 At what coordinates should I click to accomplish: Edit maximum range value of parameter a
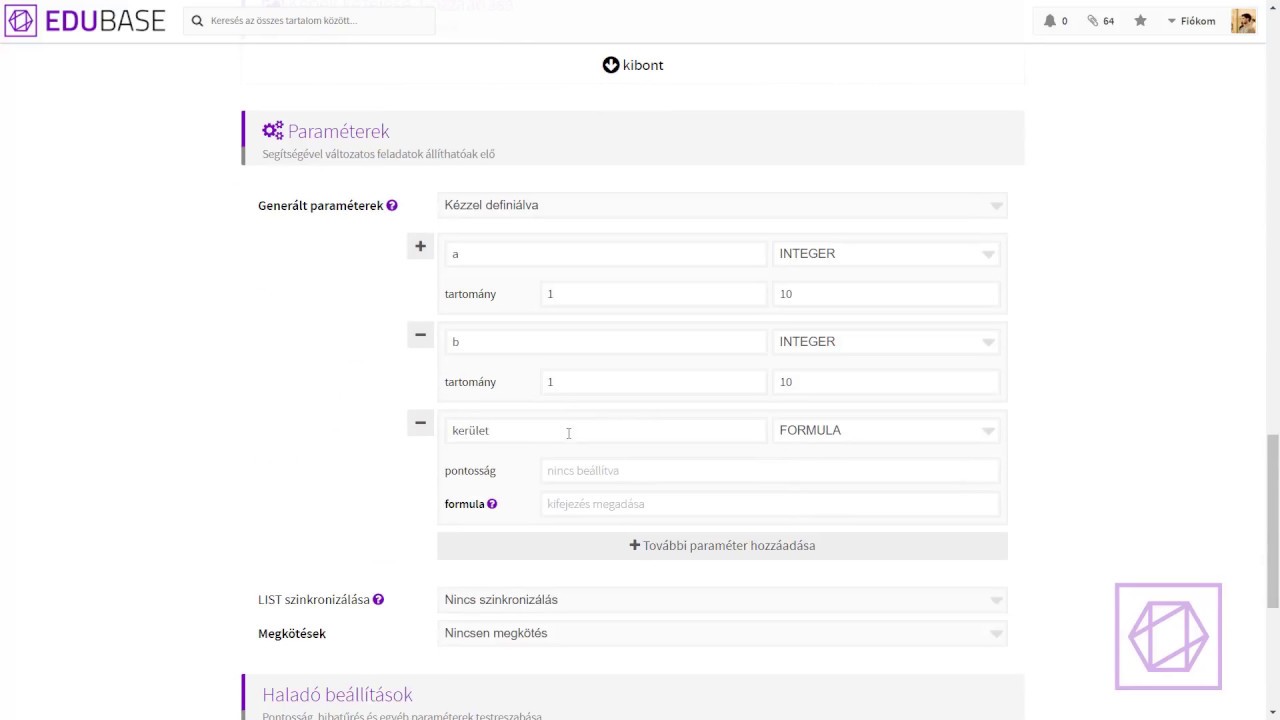click(886, 294)
